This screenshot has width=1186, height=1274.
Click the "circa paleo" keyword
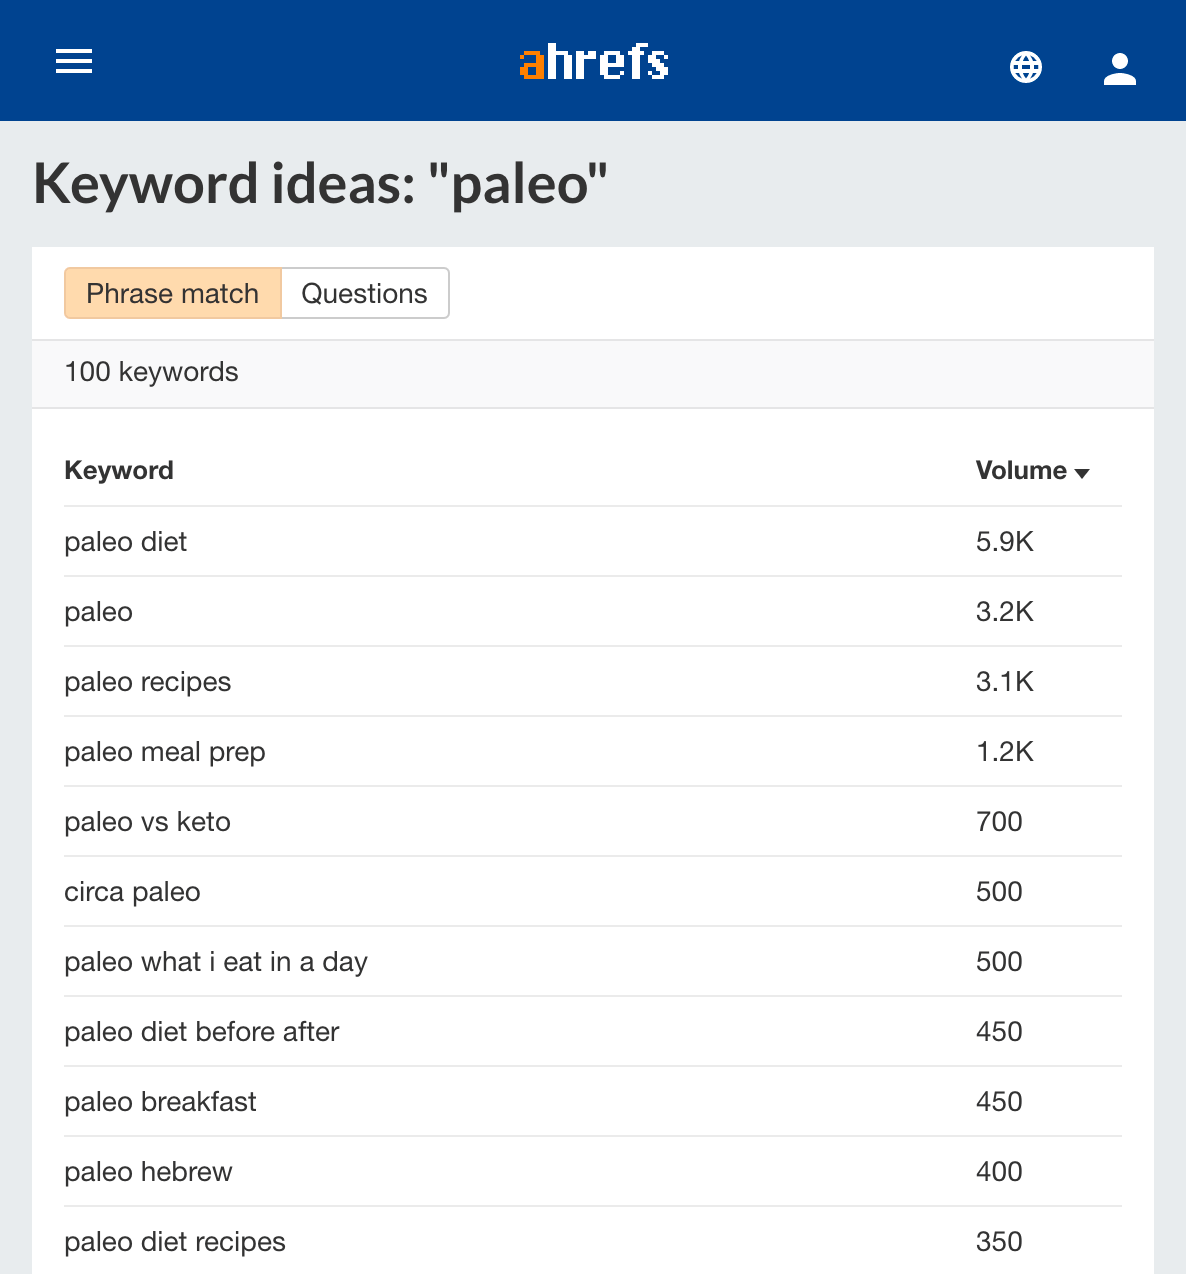(133, 892)
